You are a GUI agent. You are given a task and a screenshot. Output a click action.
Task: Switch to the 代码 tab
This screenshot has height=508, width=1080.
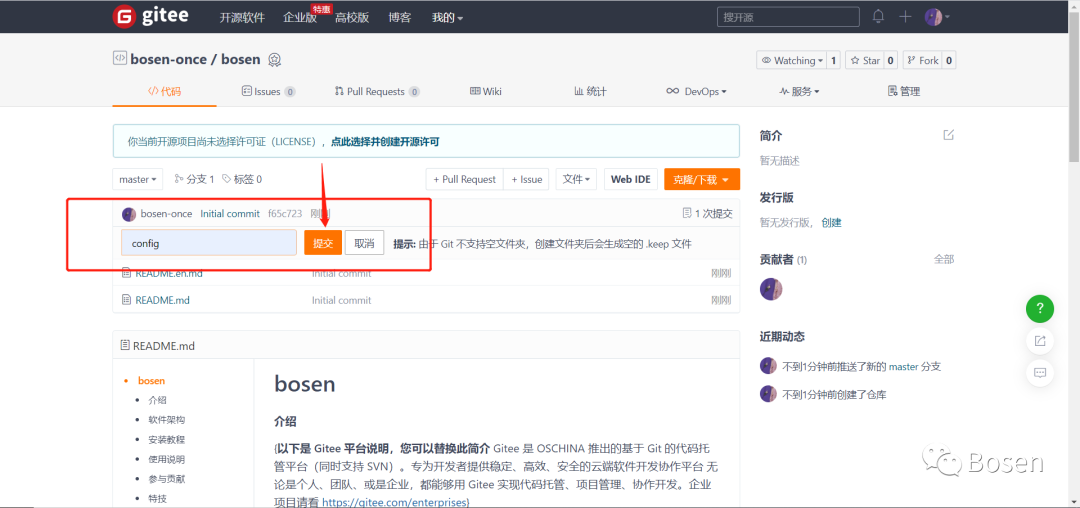click(165, 92)
